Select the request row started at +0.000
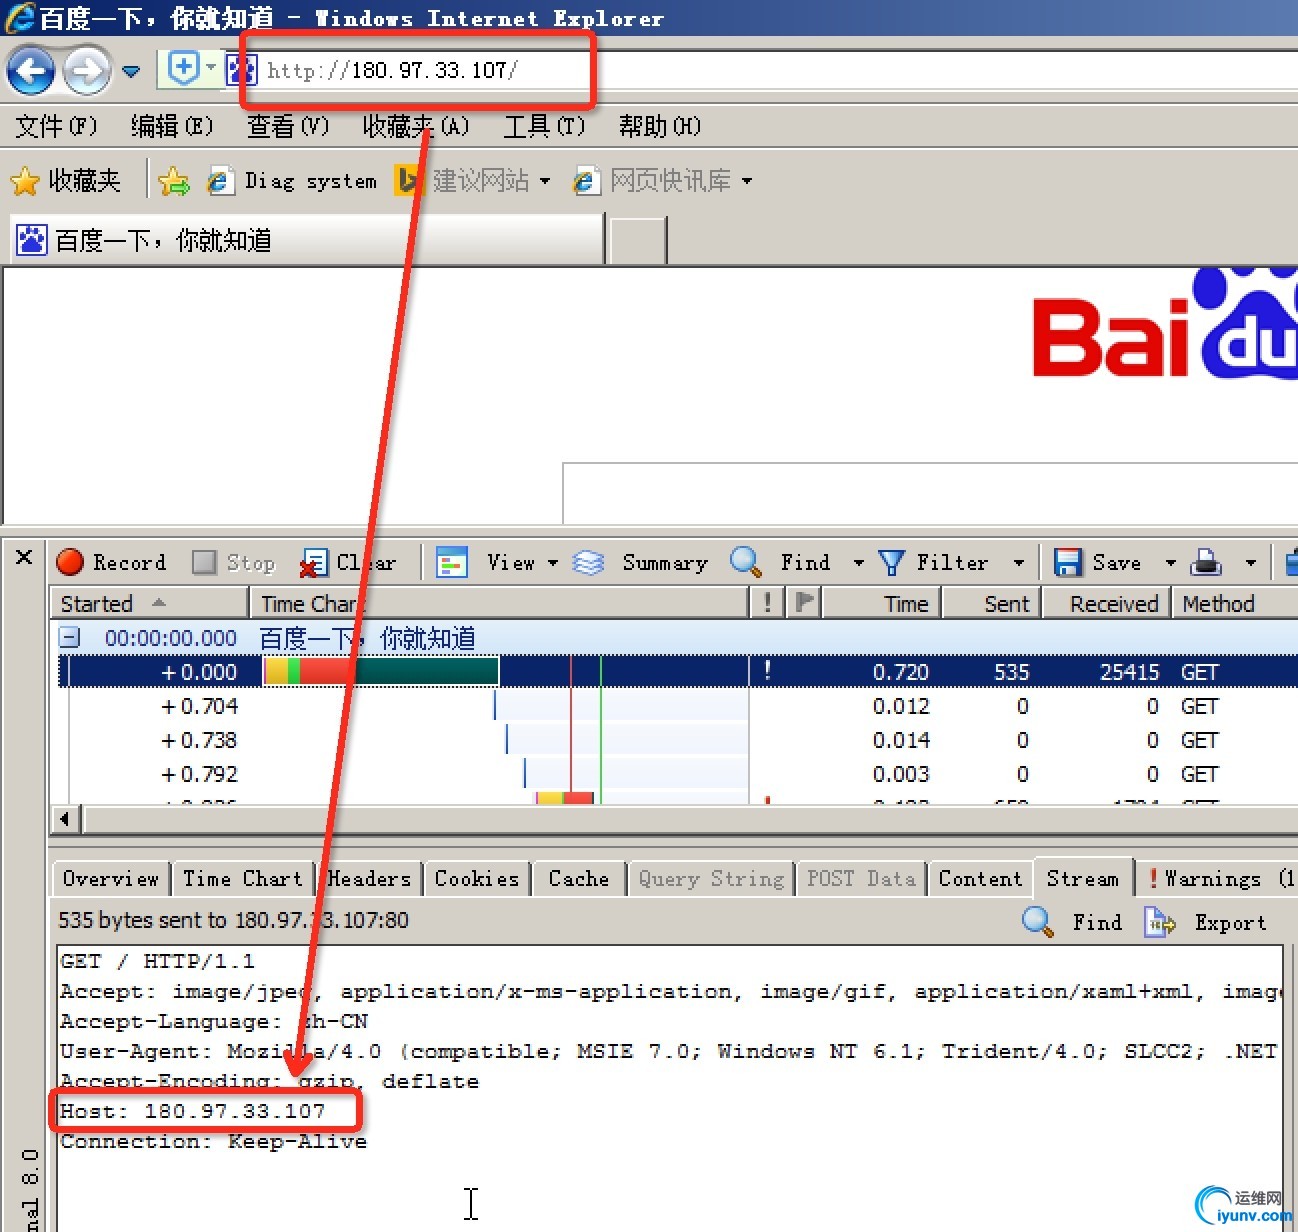This screenshot has height=1232, width=1298. pos(678,672)
